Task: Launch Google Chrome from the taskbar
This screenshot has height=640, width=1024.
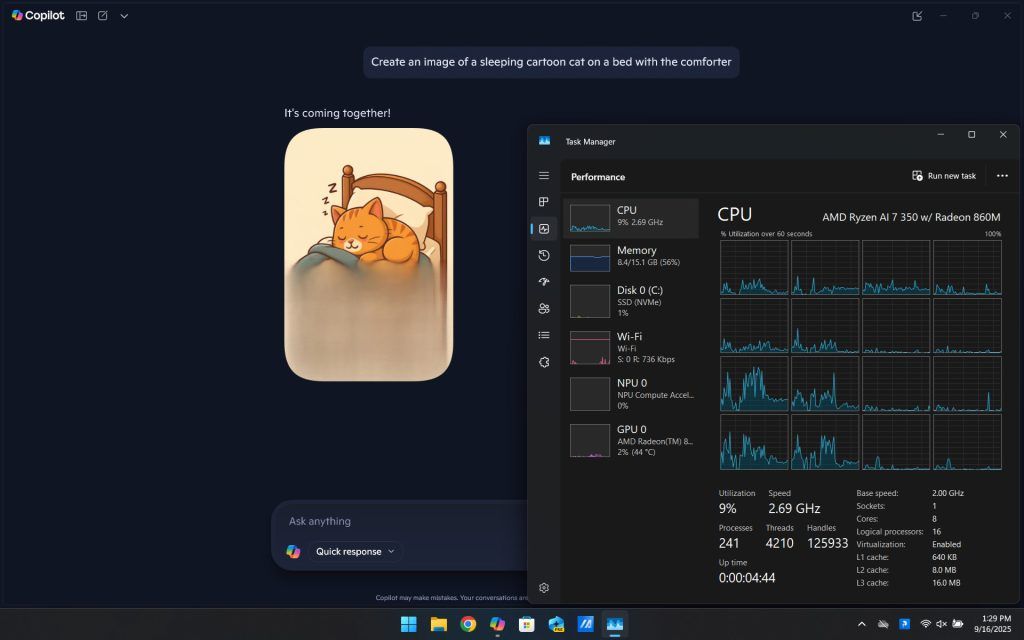Action: click(x=468, y=624)
